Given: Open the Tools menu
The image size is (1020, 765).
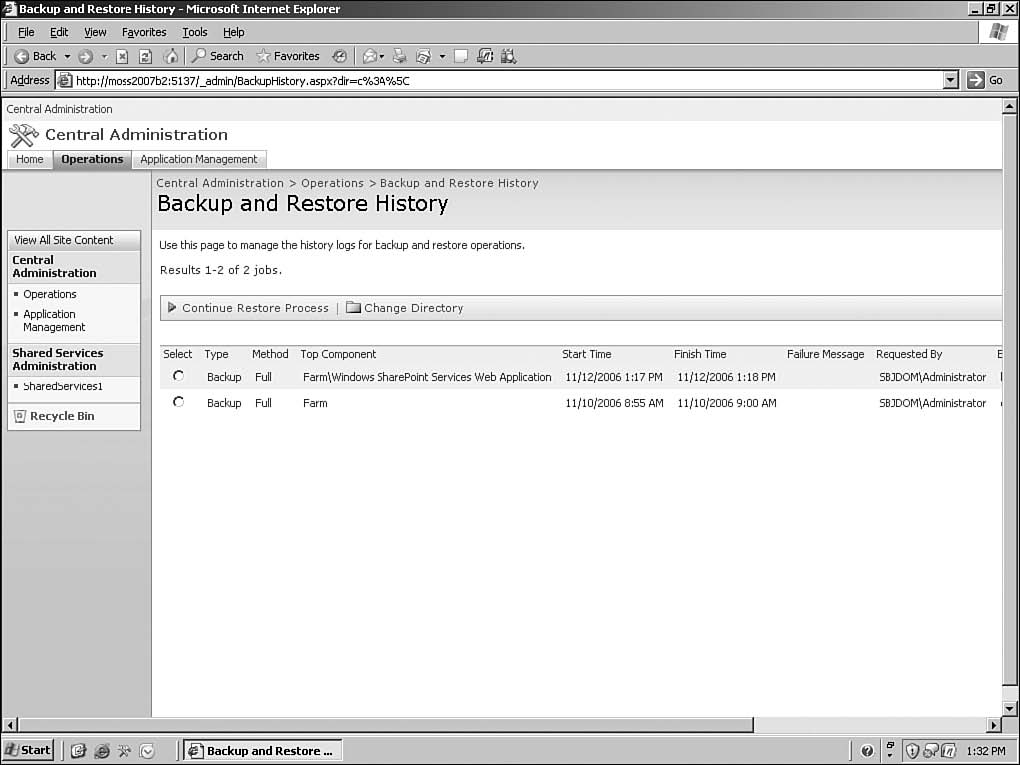Looking at the screenshot, I should (194, 32).
